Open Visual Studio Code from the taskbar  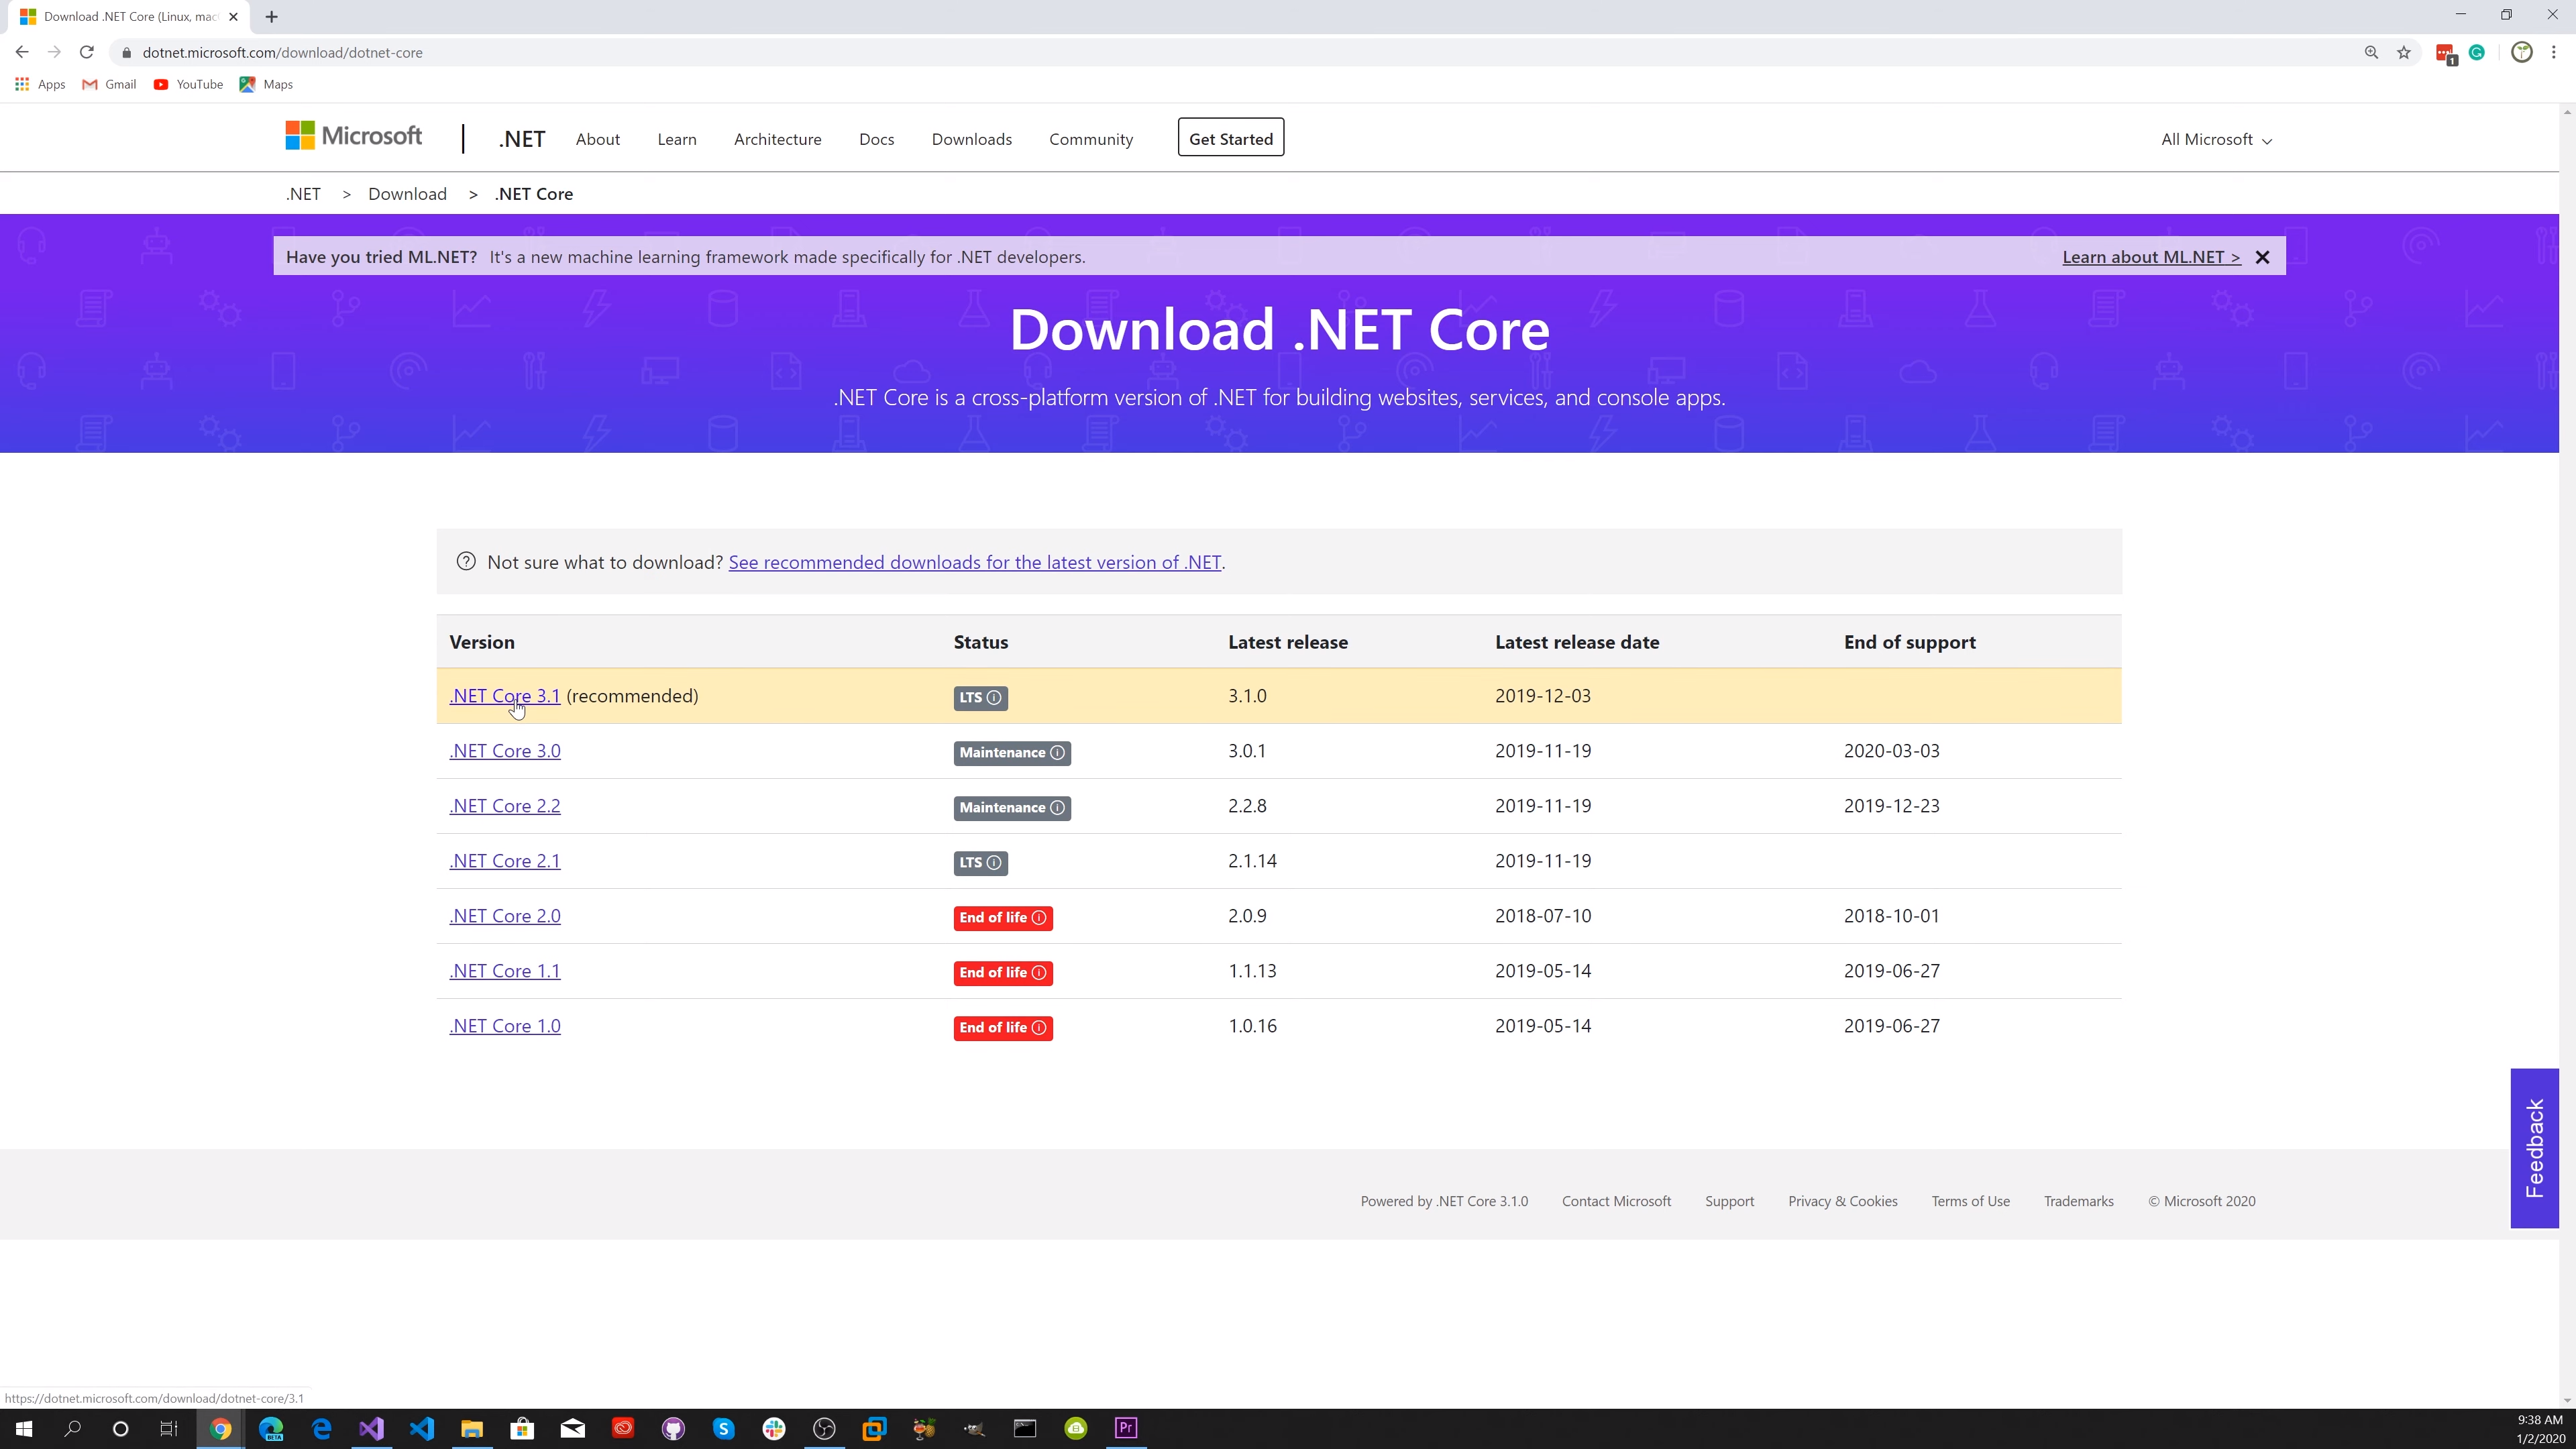coord(421,1428)
